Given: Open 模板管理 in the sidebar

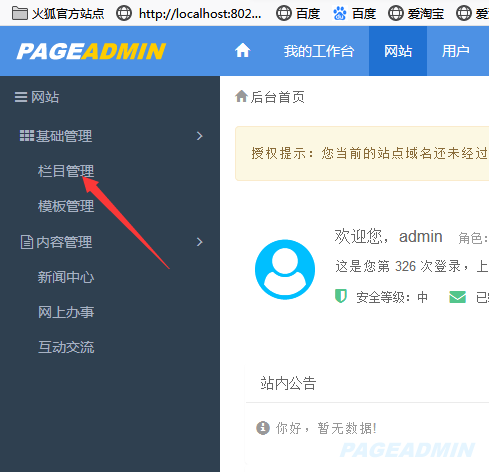Looking at the screenshot, I should pos(66,206).
